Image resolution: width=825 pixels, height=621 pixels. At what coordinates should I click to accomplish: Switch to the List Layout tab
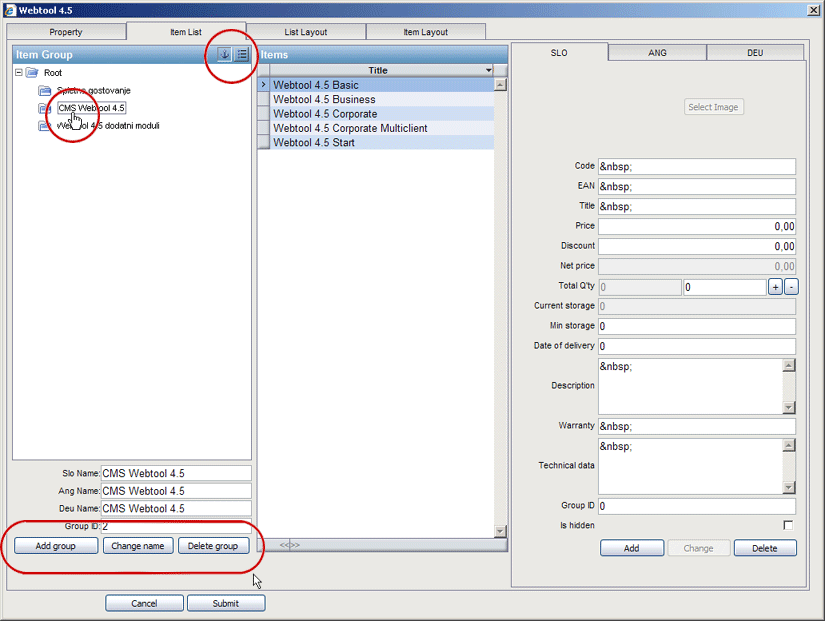click(306, 32)
